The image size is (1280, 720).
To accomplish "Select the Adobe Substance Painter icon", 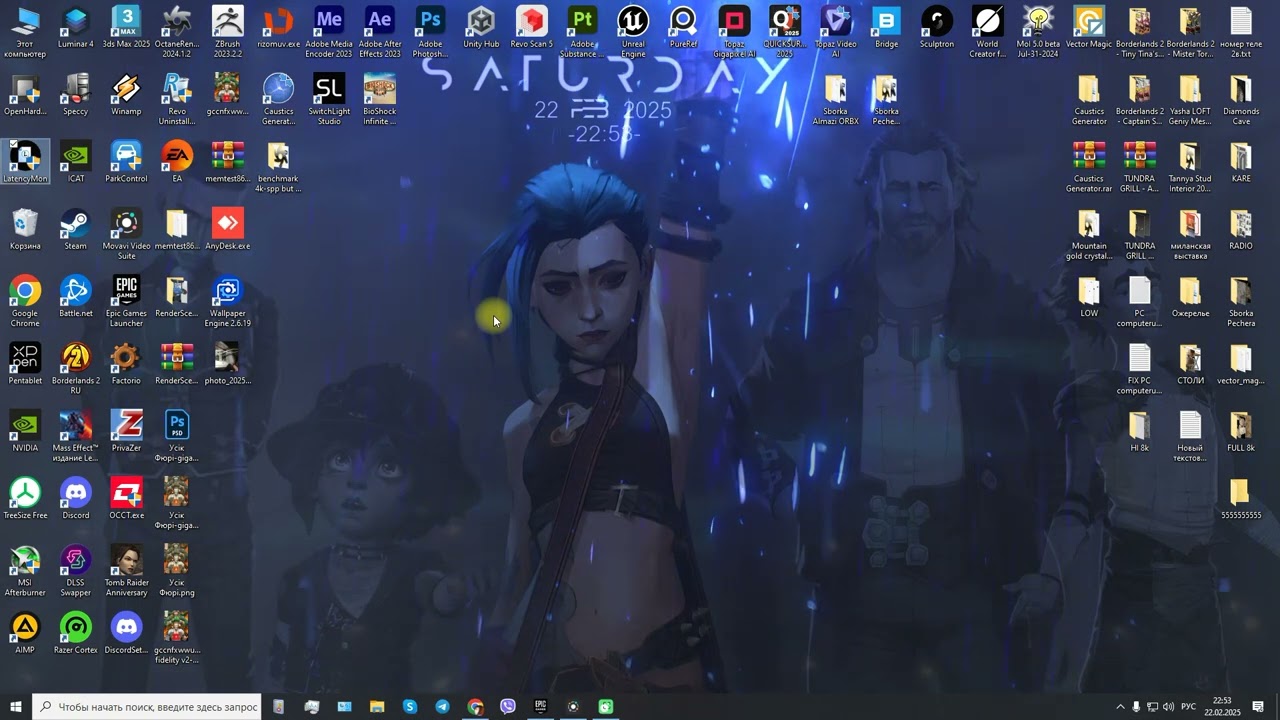I will [582, 33].
